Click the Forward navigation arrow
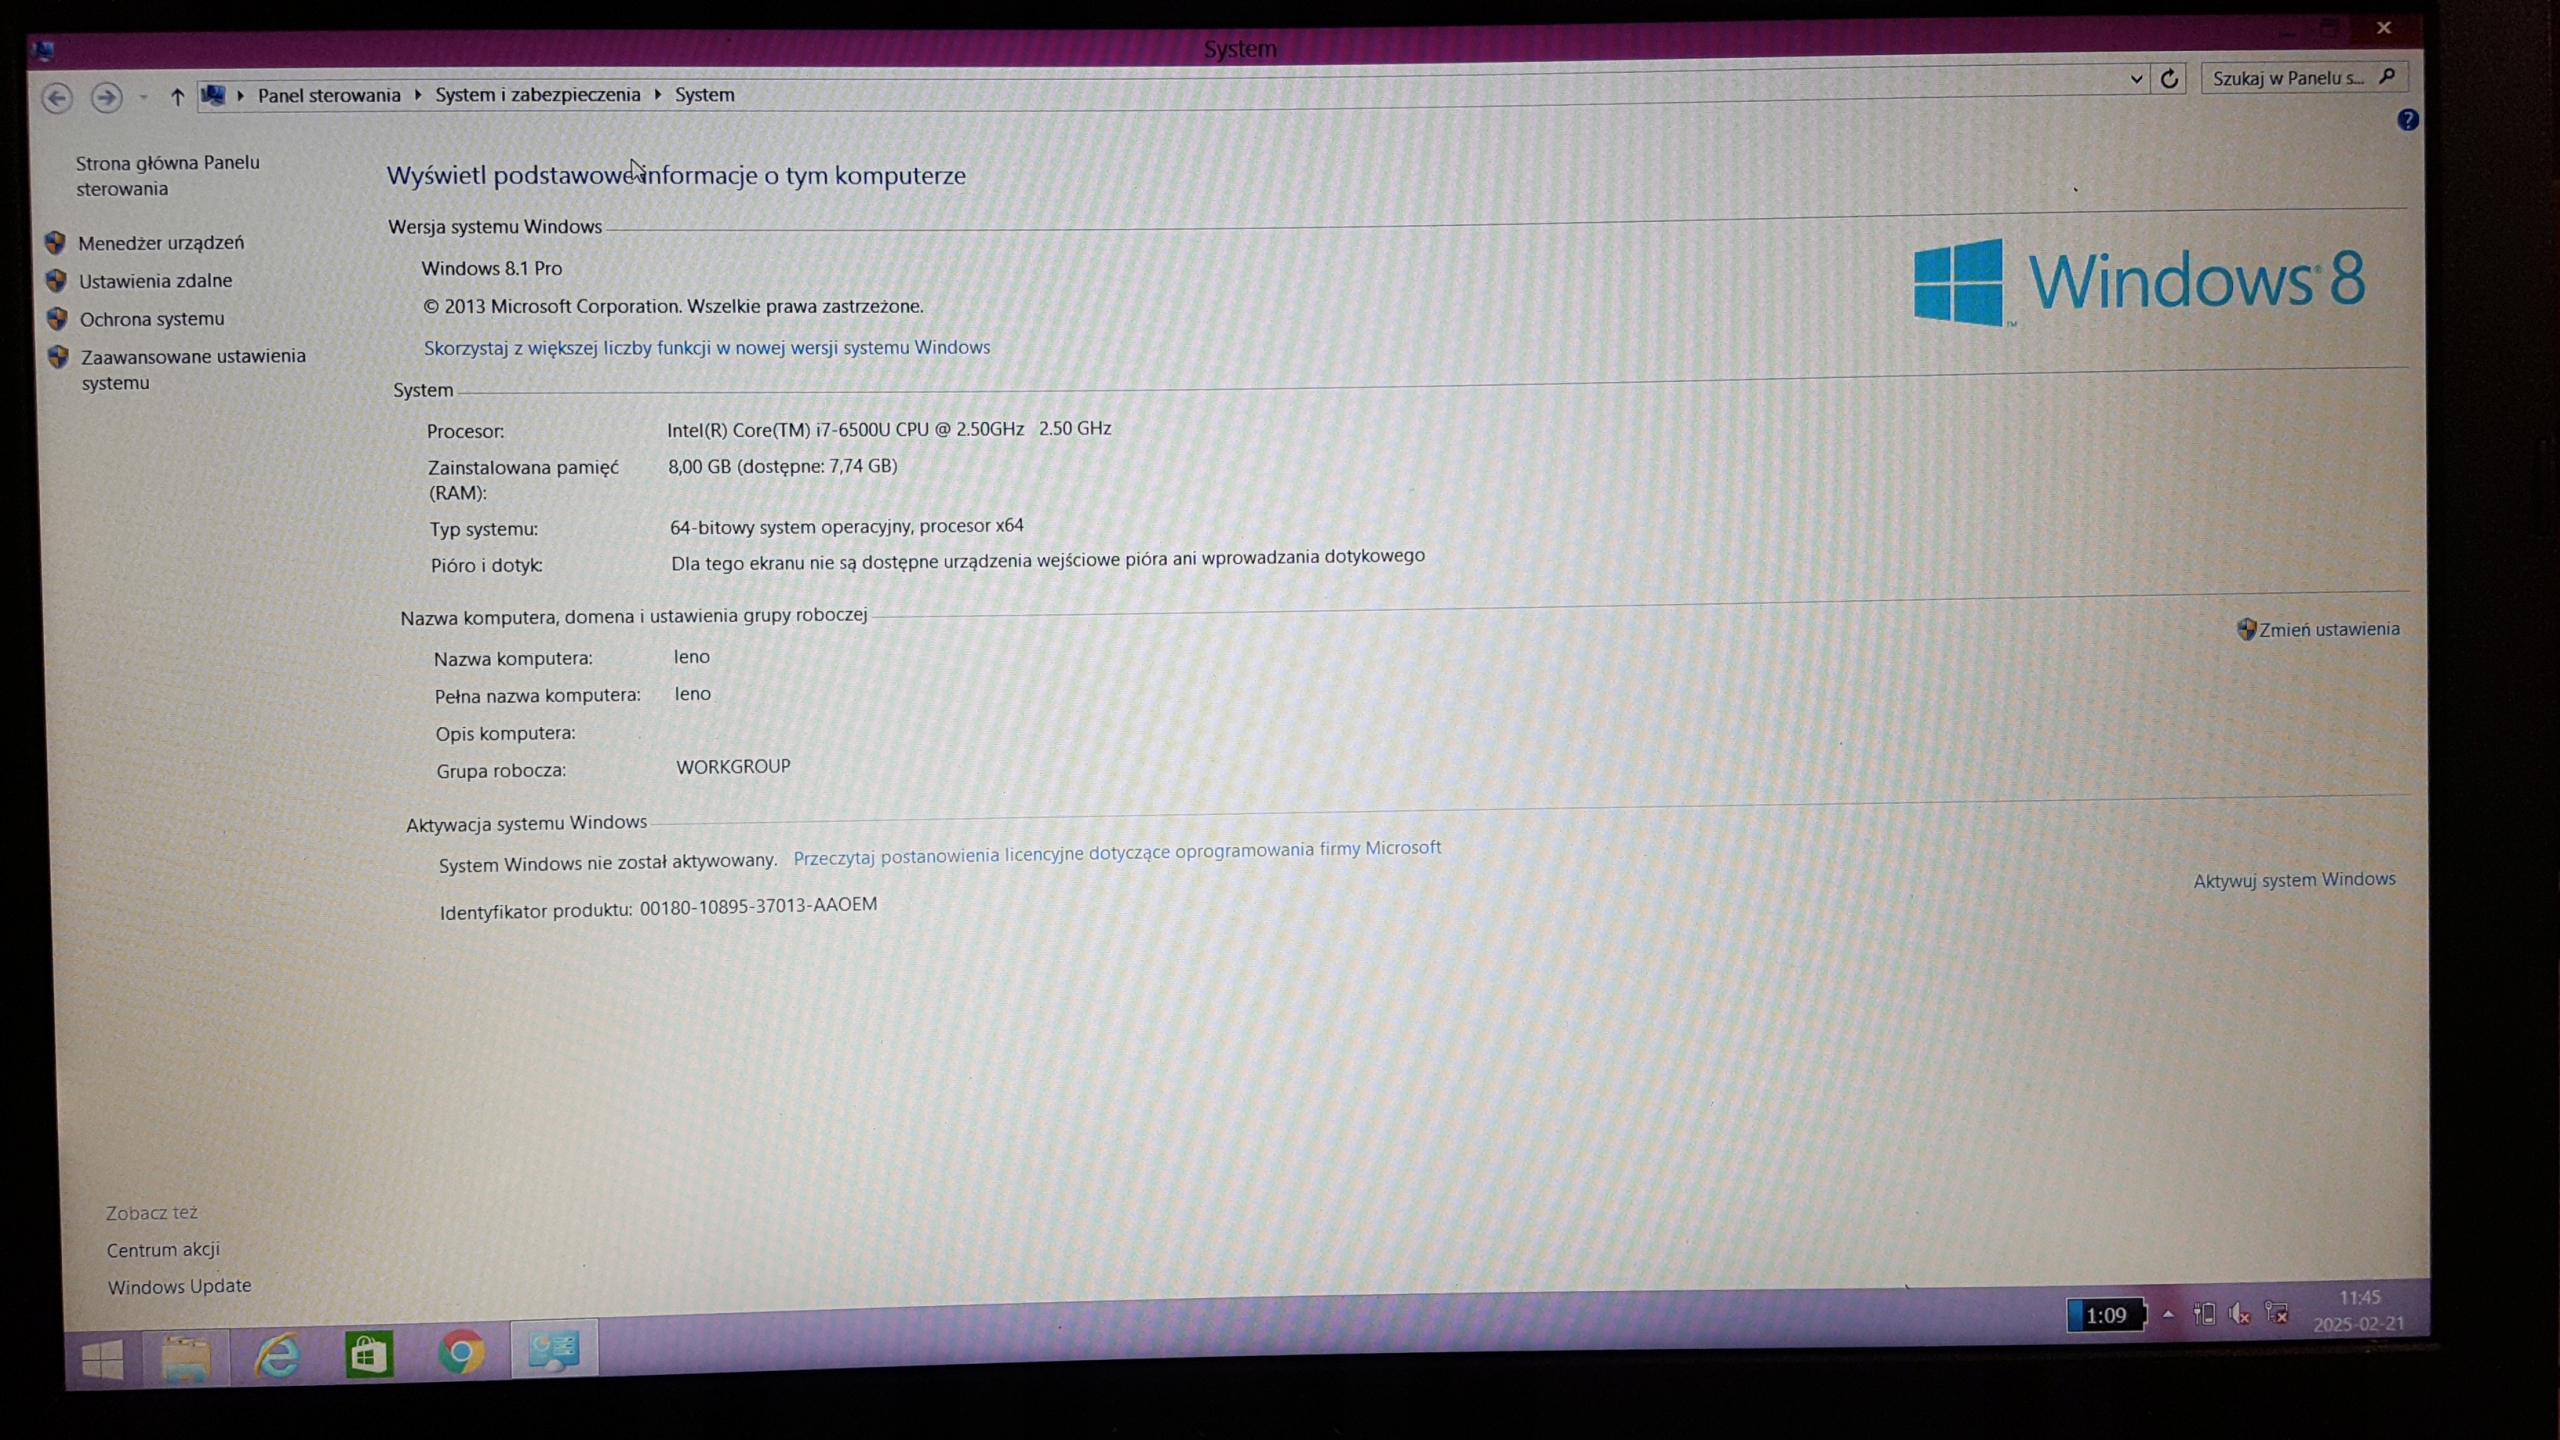 [106, 97]
